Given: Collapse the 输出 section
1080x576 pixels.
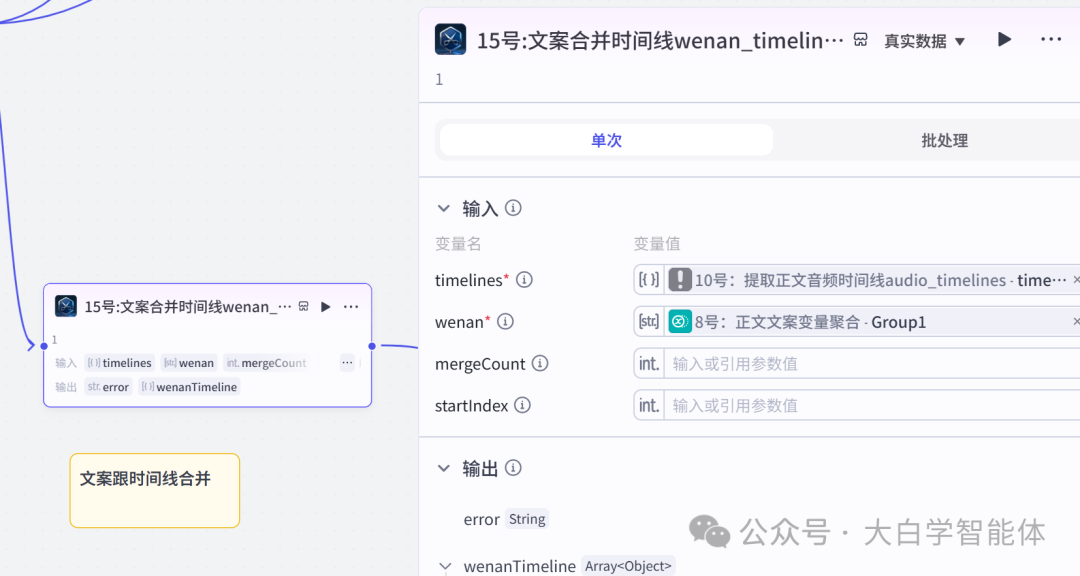Looking at the screenshot, I should (444, 469).
